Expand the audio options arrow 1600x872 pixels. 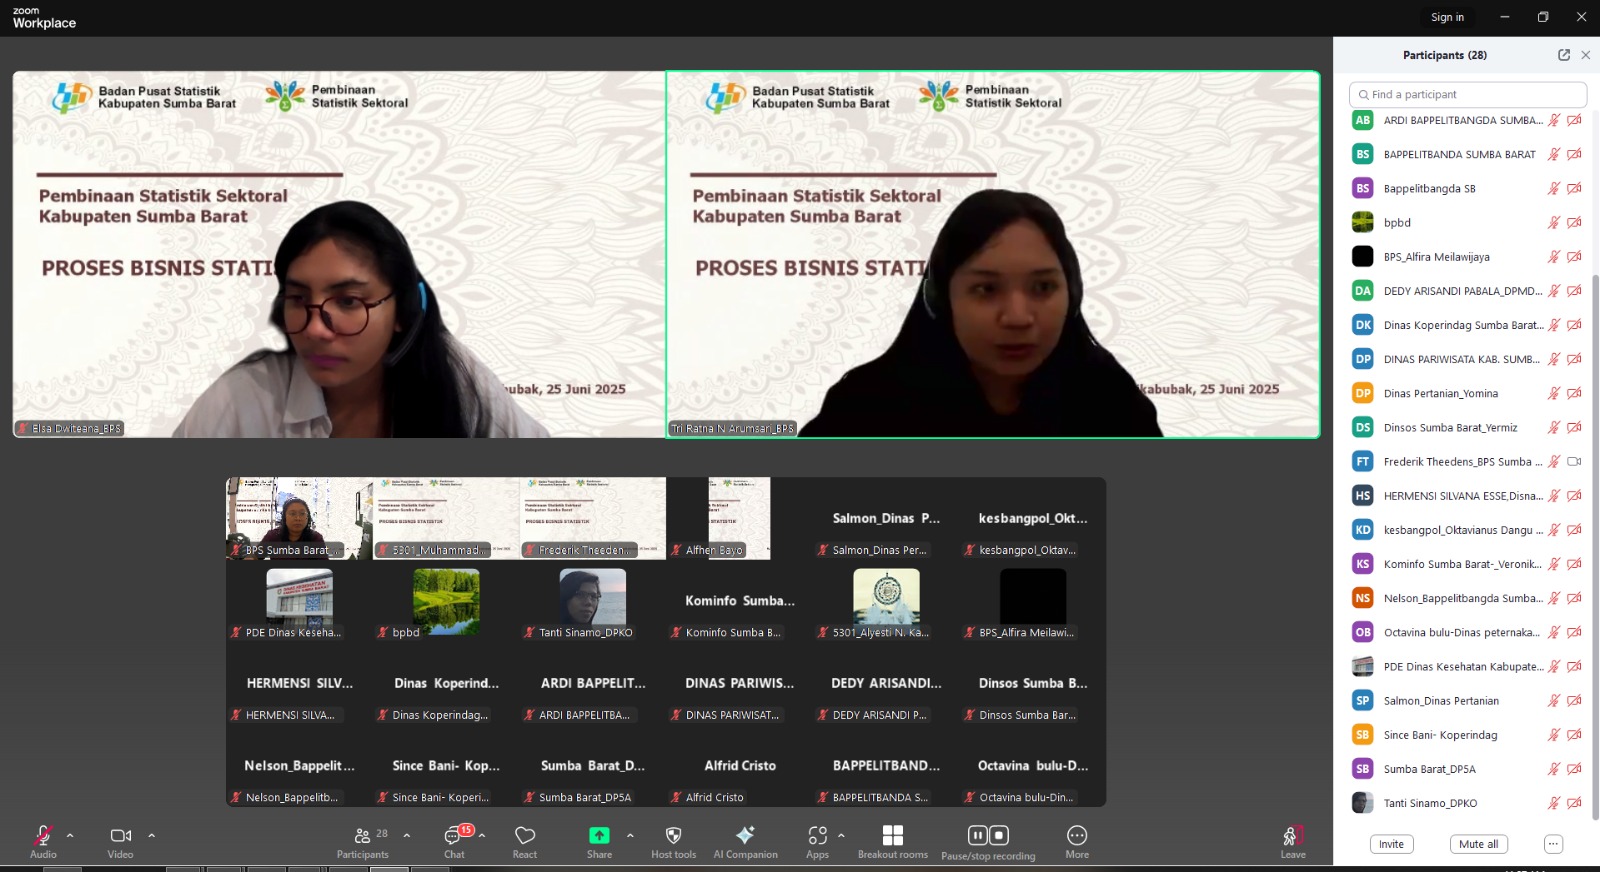pos(70,835)
